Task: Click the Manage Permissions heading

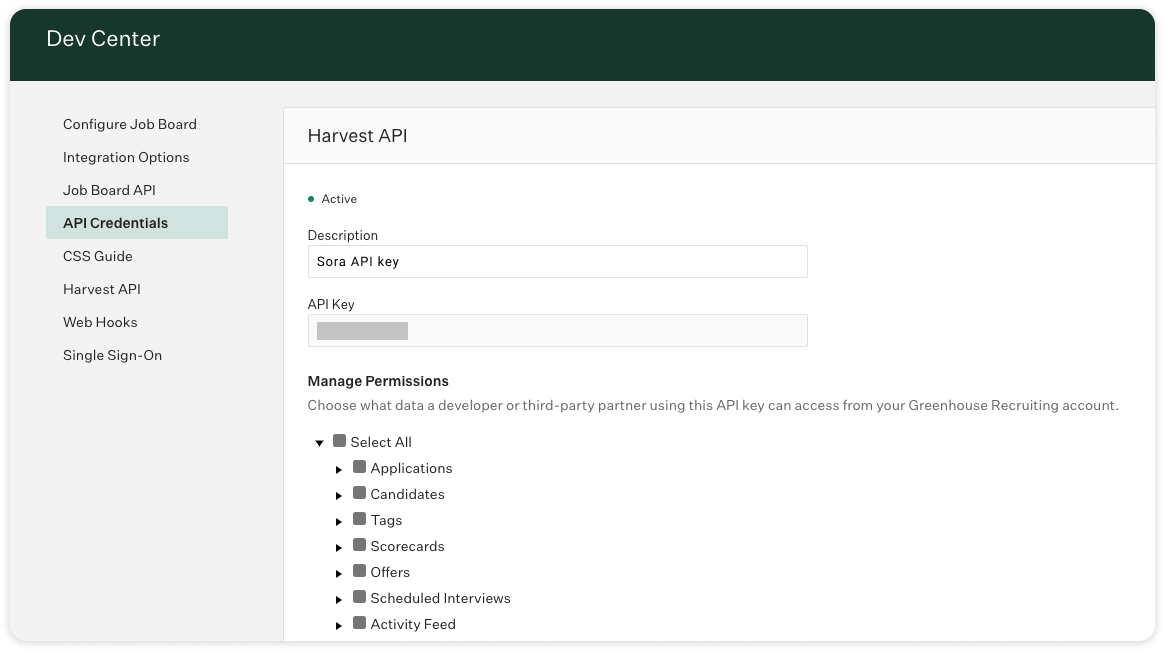Action: point(378,381)
